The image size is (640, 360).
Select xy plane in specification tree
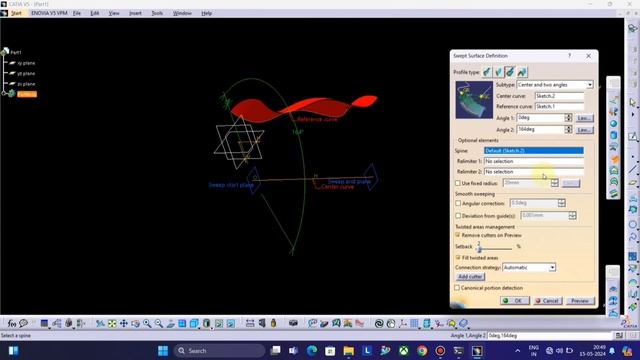(26, 63)
